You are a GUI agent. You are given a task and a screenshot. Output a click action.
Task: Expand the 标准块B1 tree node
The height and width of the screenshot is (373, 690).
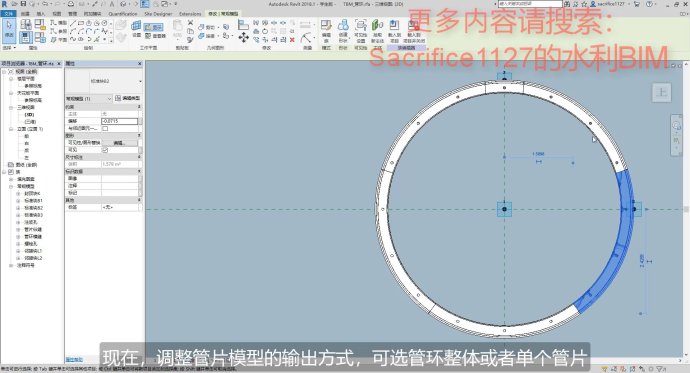[18, 201]
